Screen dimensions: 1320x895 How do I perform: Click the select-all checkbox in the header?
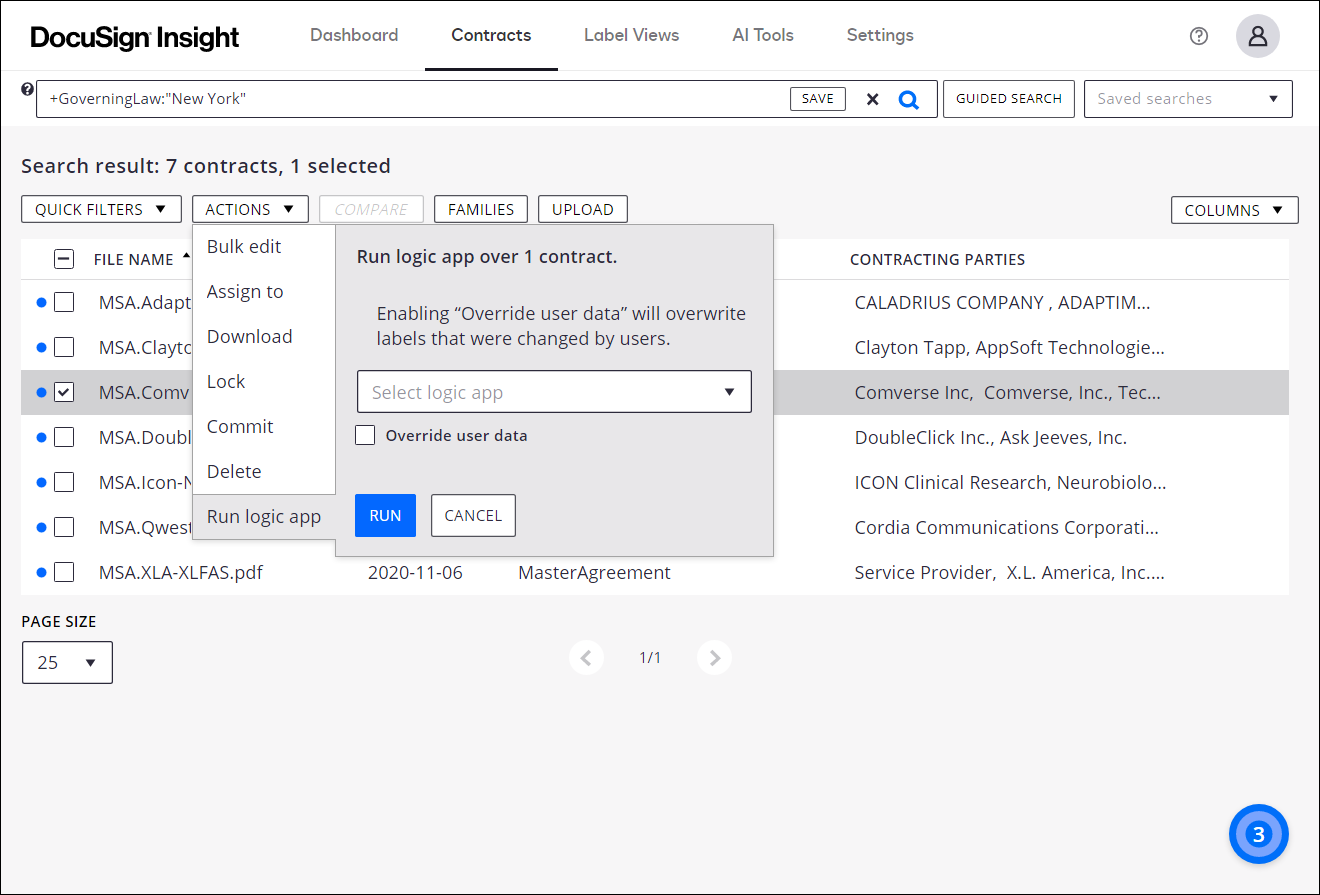tap(63, 258)
